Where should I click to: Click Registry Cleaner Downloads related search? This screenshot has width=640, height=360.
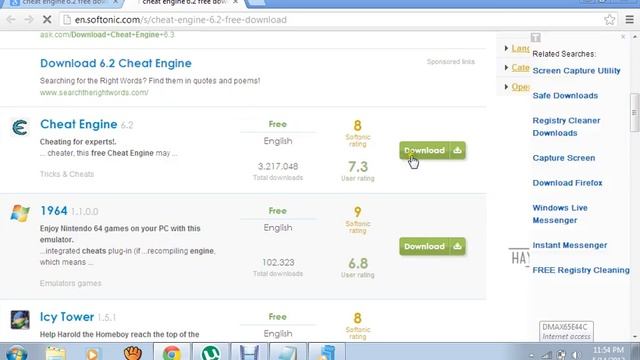click(x=566, y=127)
